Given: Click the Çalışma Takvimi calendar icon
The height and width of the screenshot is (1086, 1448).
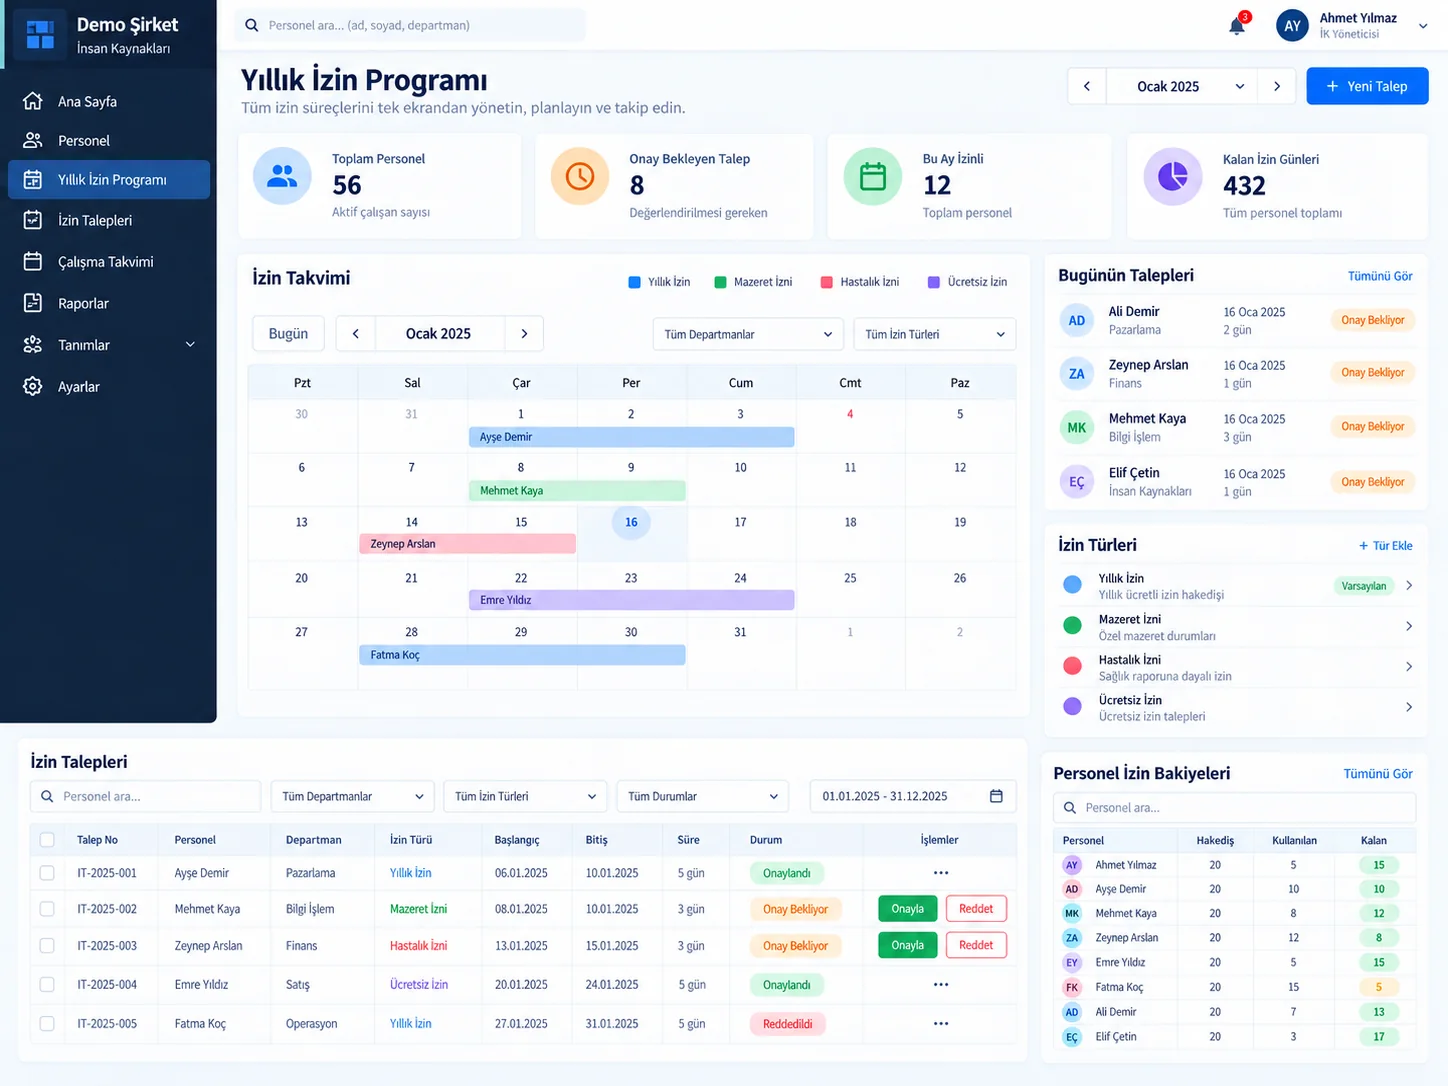Looking at the screenshot, I should [x=33, y=261].
